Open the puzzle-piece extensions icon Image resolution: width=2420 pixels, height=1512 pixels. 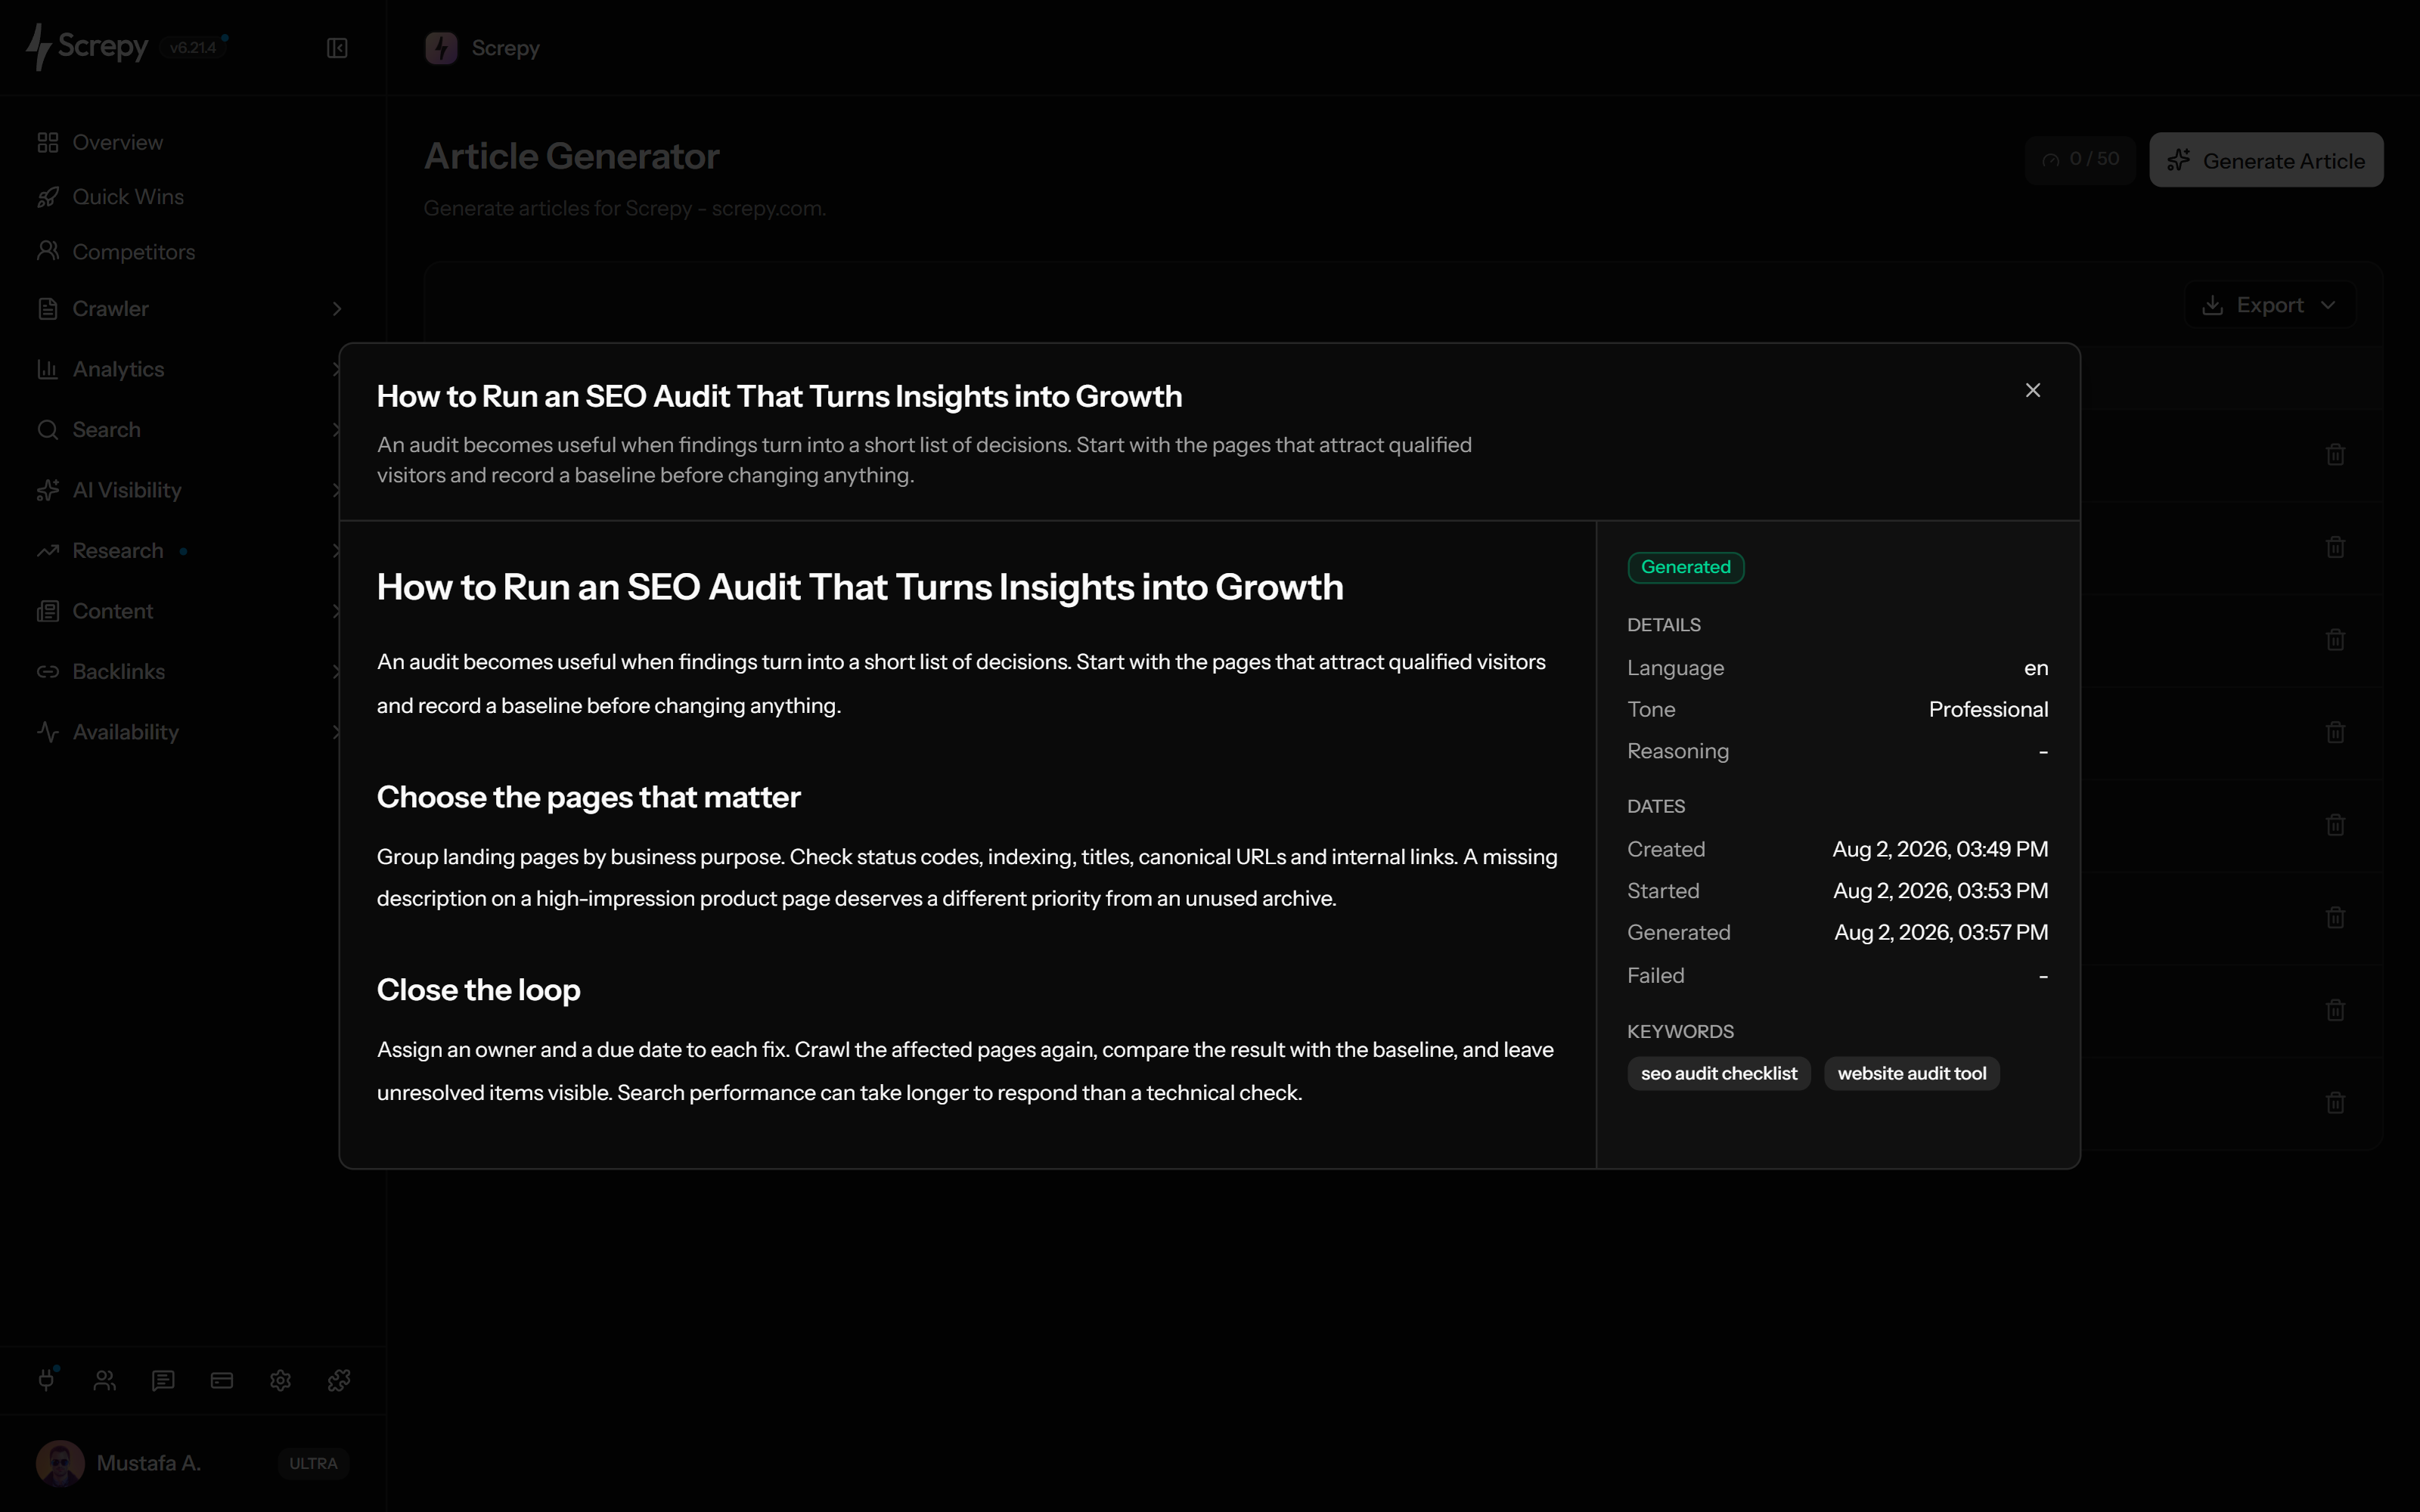(339, 1380)
